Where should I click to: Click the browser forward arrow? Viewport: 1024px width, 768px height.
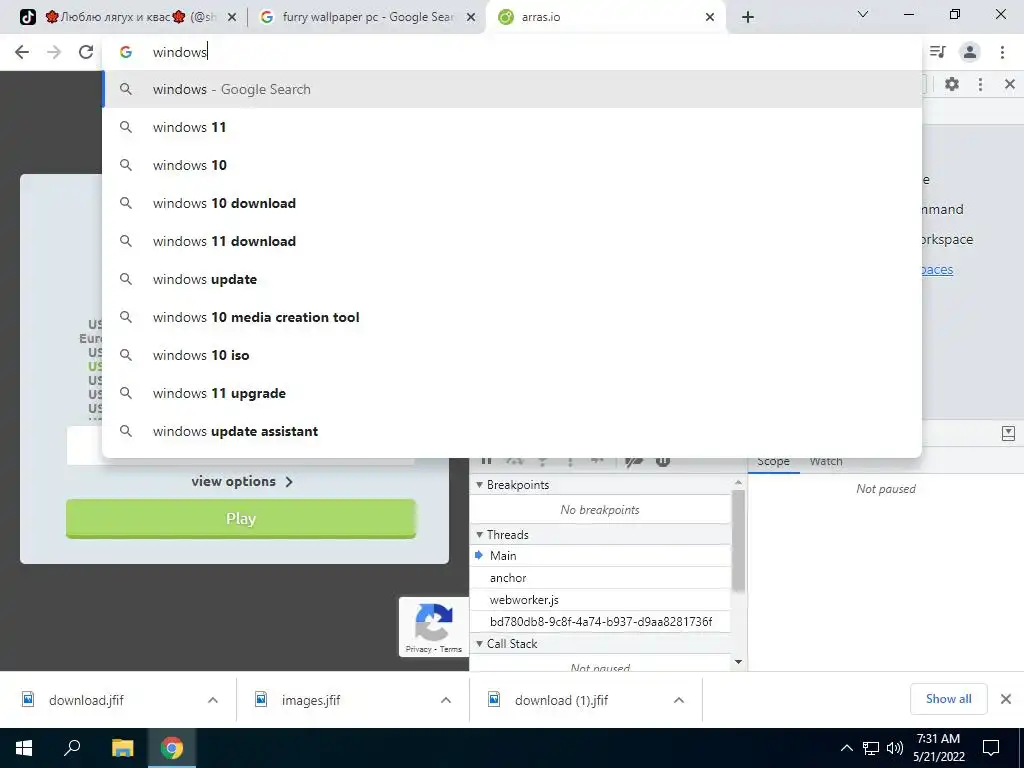[54, 52]
